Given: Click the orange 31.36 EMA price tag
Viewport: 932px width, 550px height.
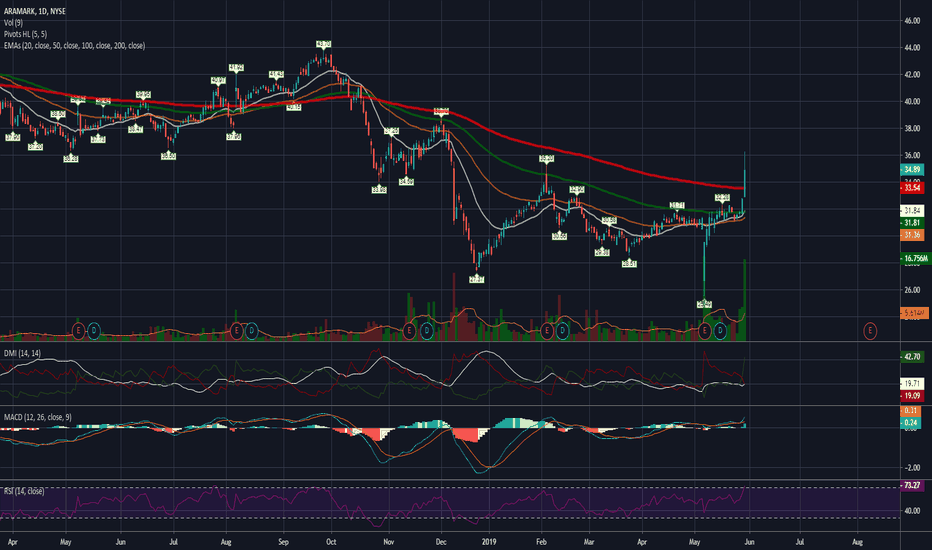Looking at the screenshot, I should coord(912,235).
